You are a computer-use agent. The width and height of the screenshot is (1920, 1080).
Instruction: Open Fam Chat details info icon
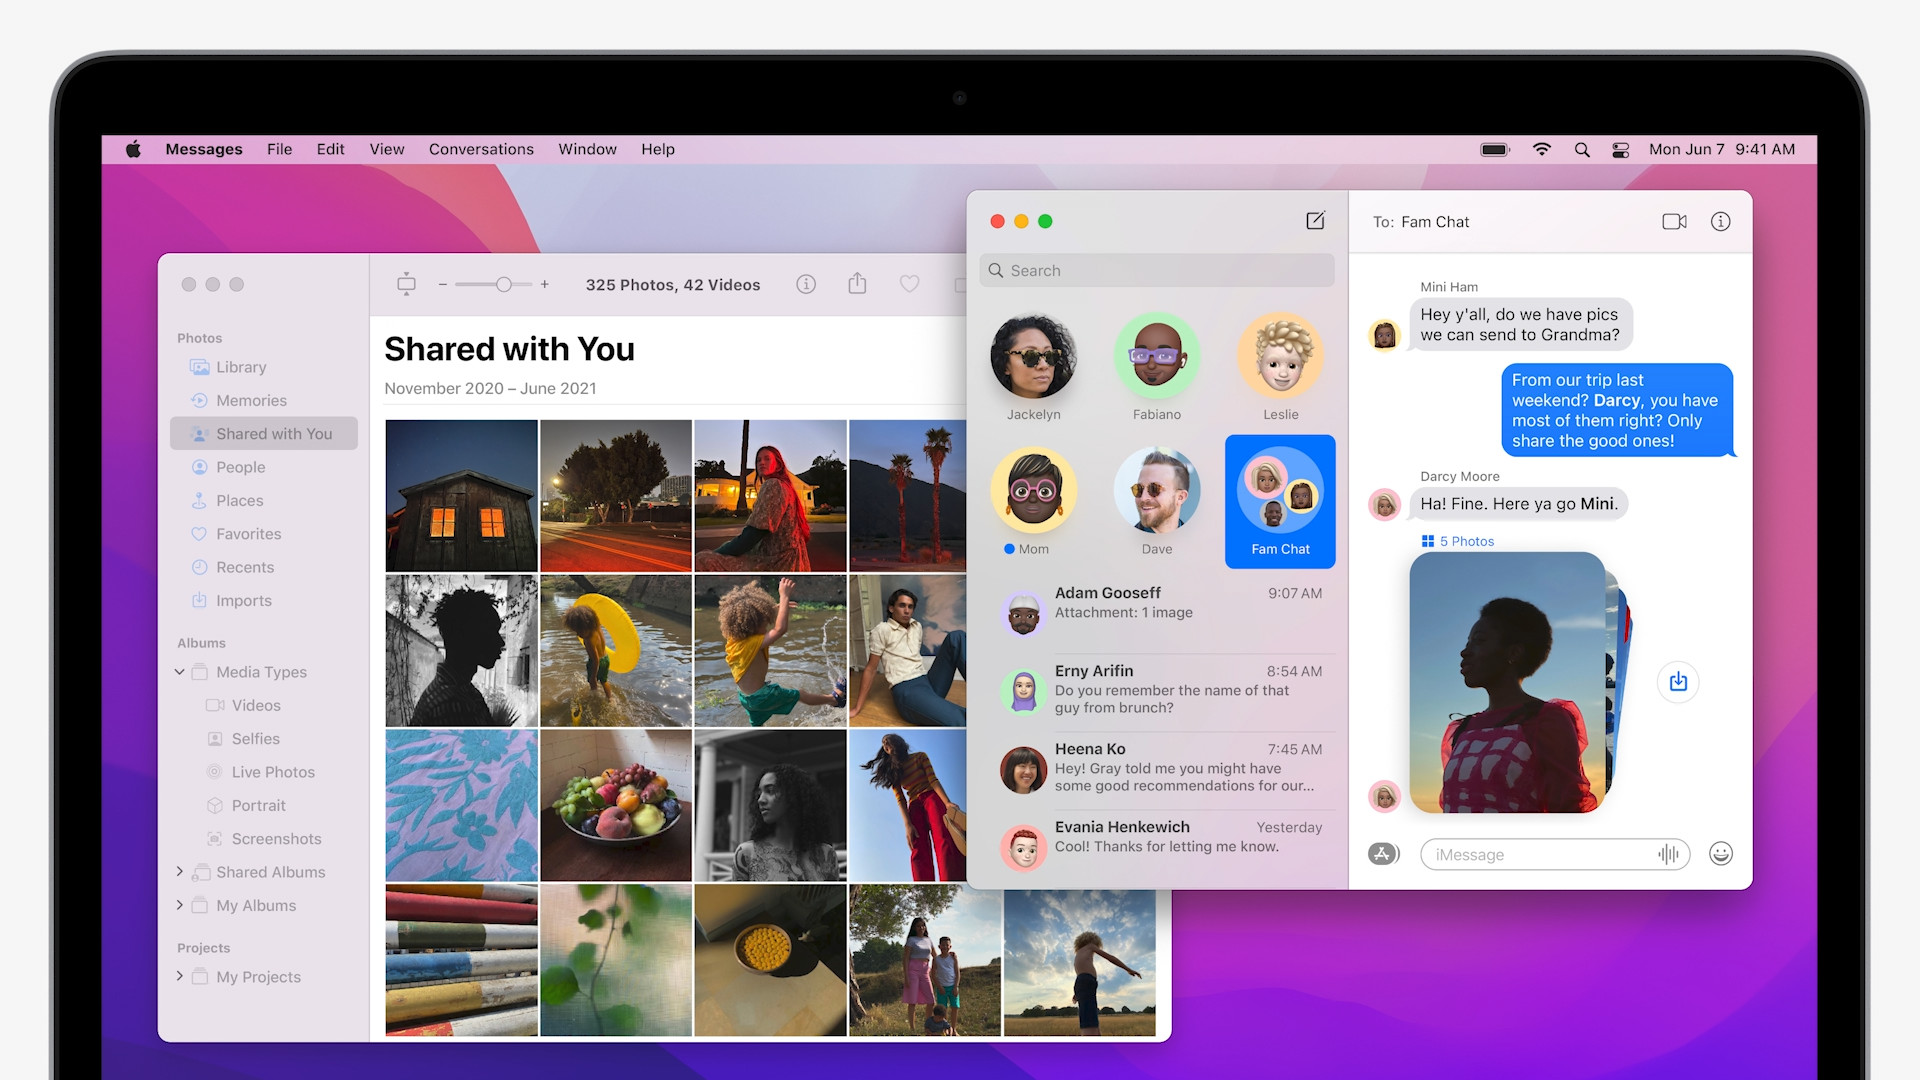click(1720, 222)
